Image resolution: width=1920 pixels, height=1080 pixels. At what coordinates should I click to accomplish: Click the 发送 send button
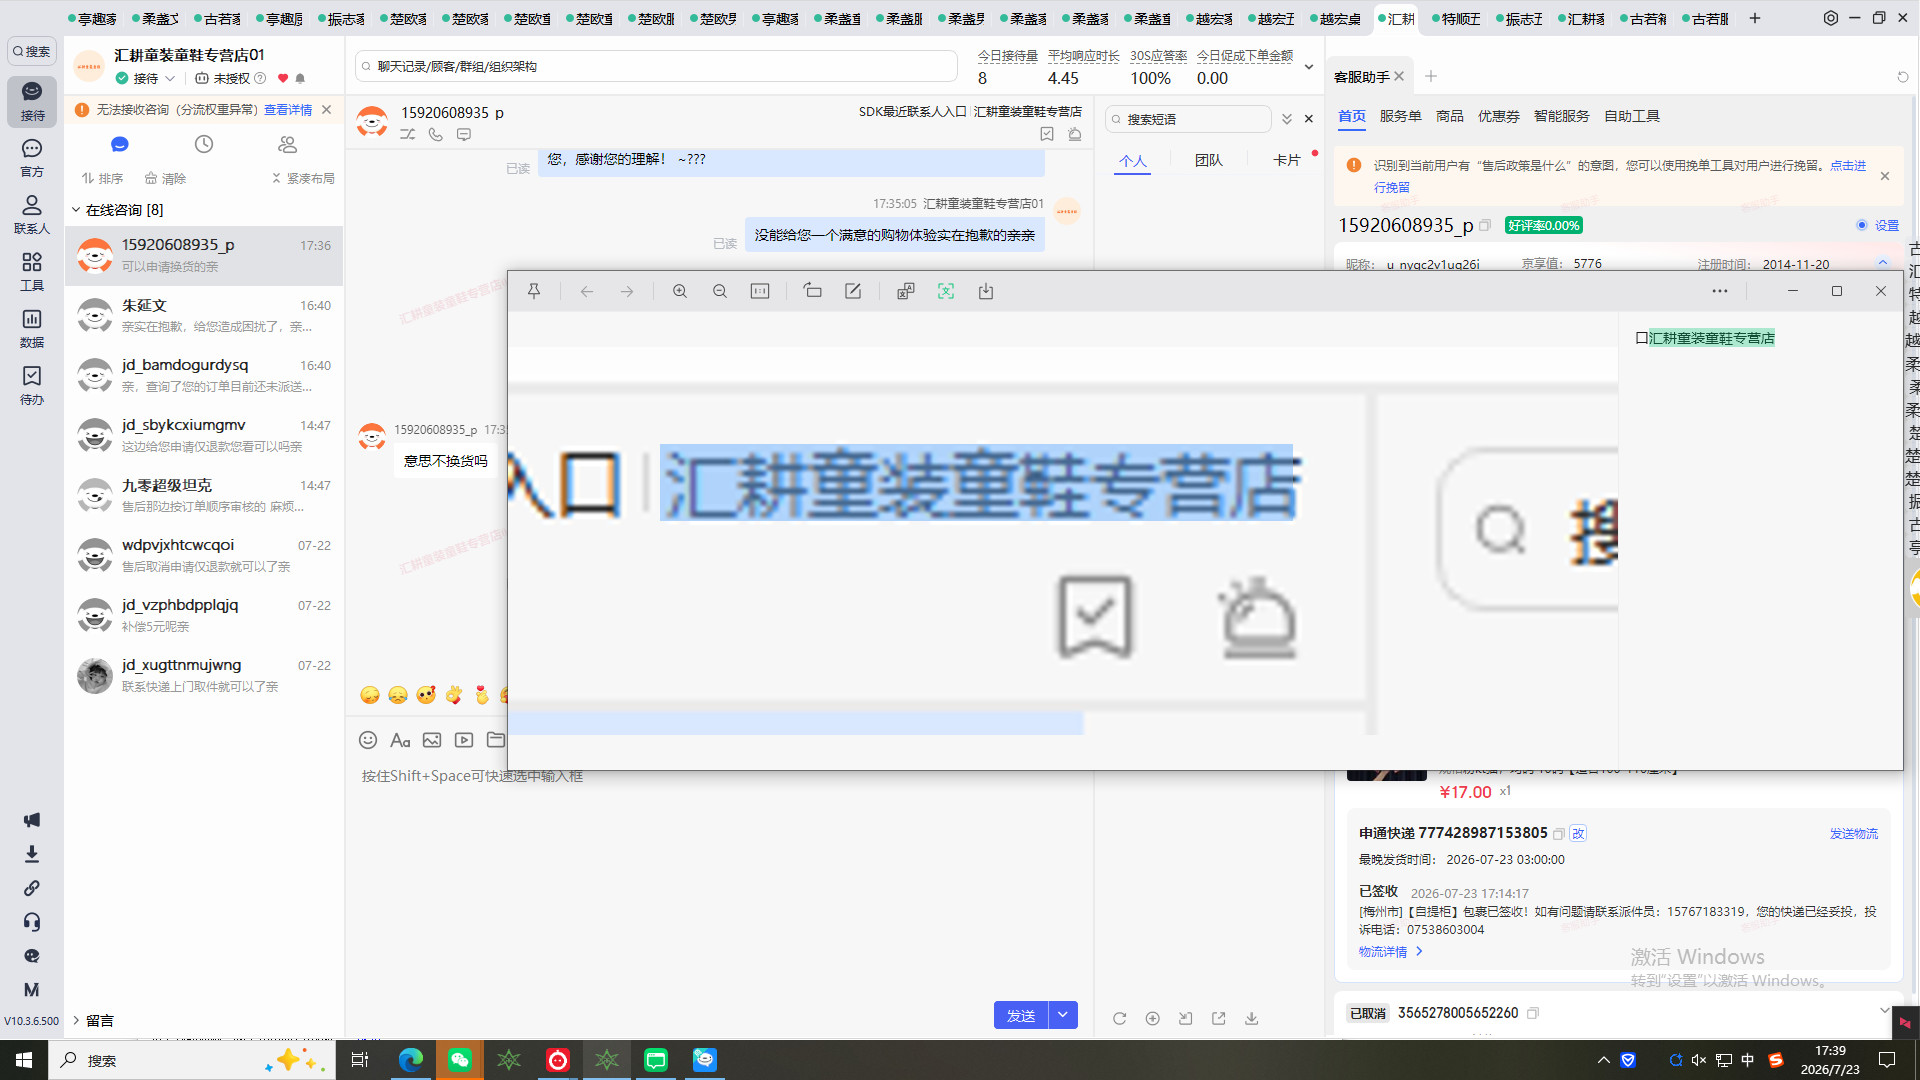(x=1021, y=1015)
